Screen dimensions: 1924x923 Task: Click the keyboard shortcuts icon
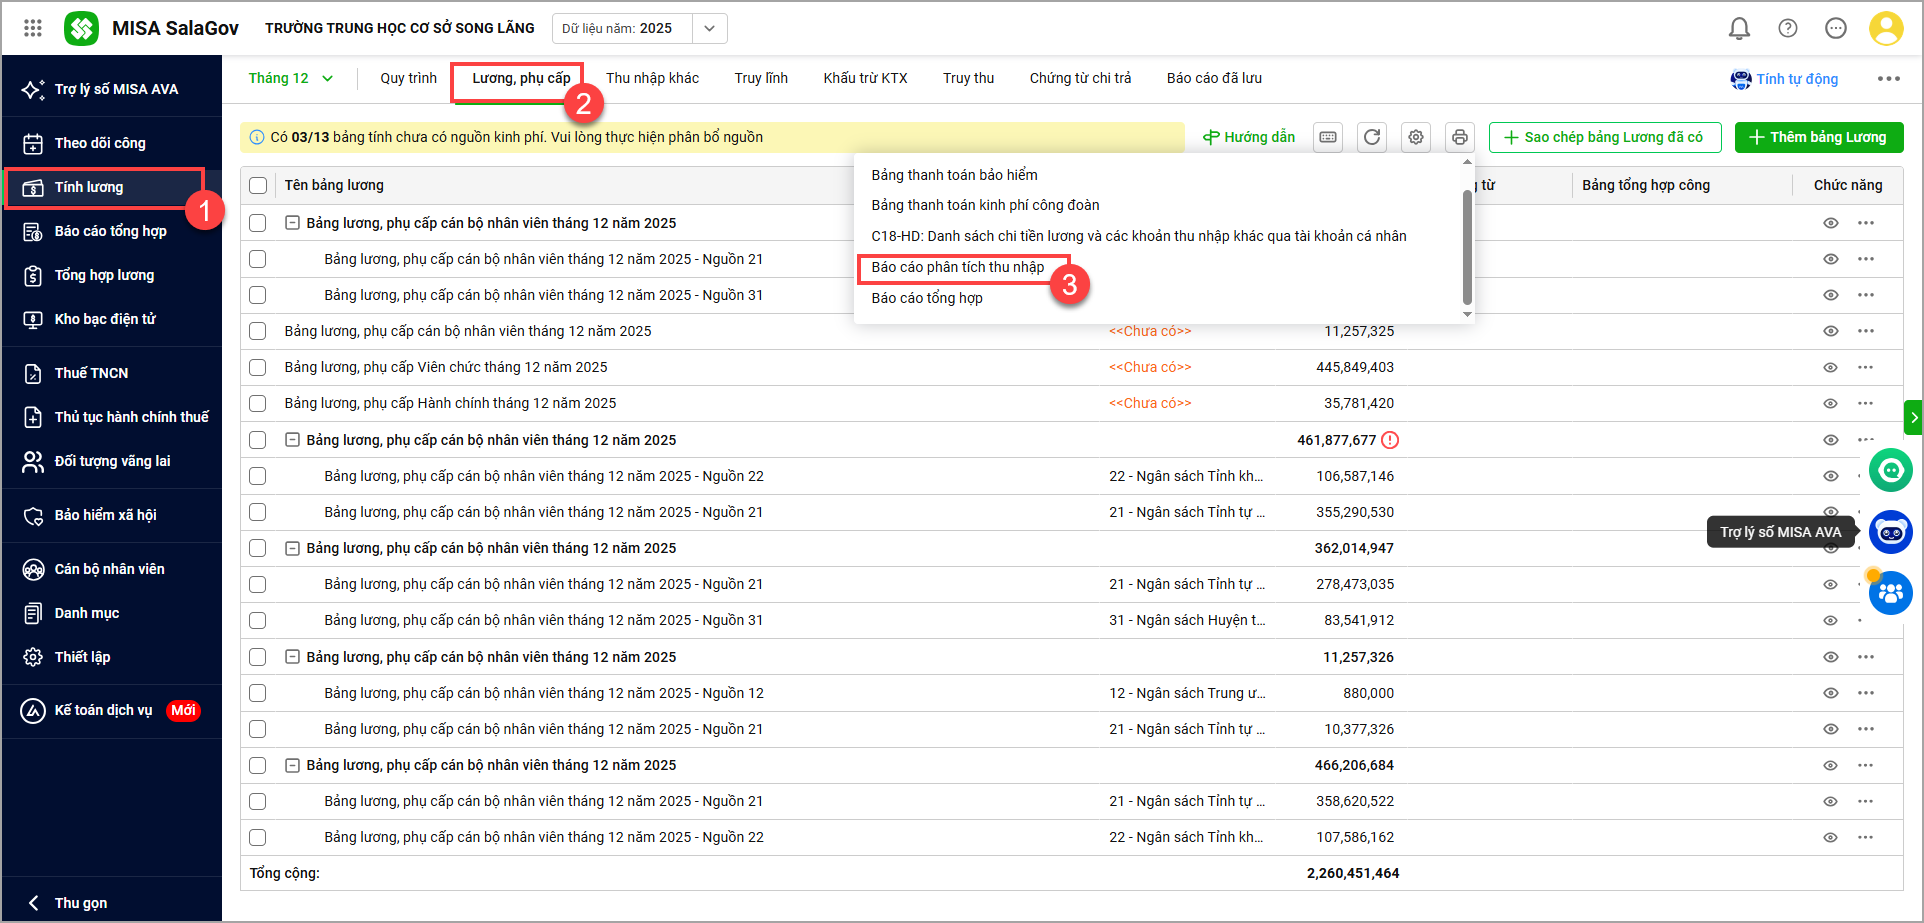pos(1328,137)
